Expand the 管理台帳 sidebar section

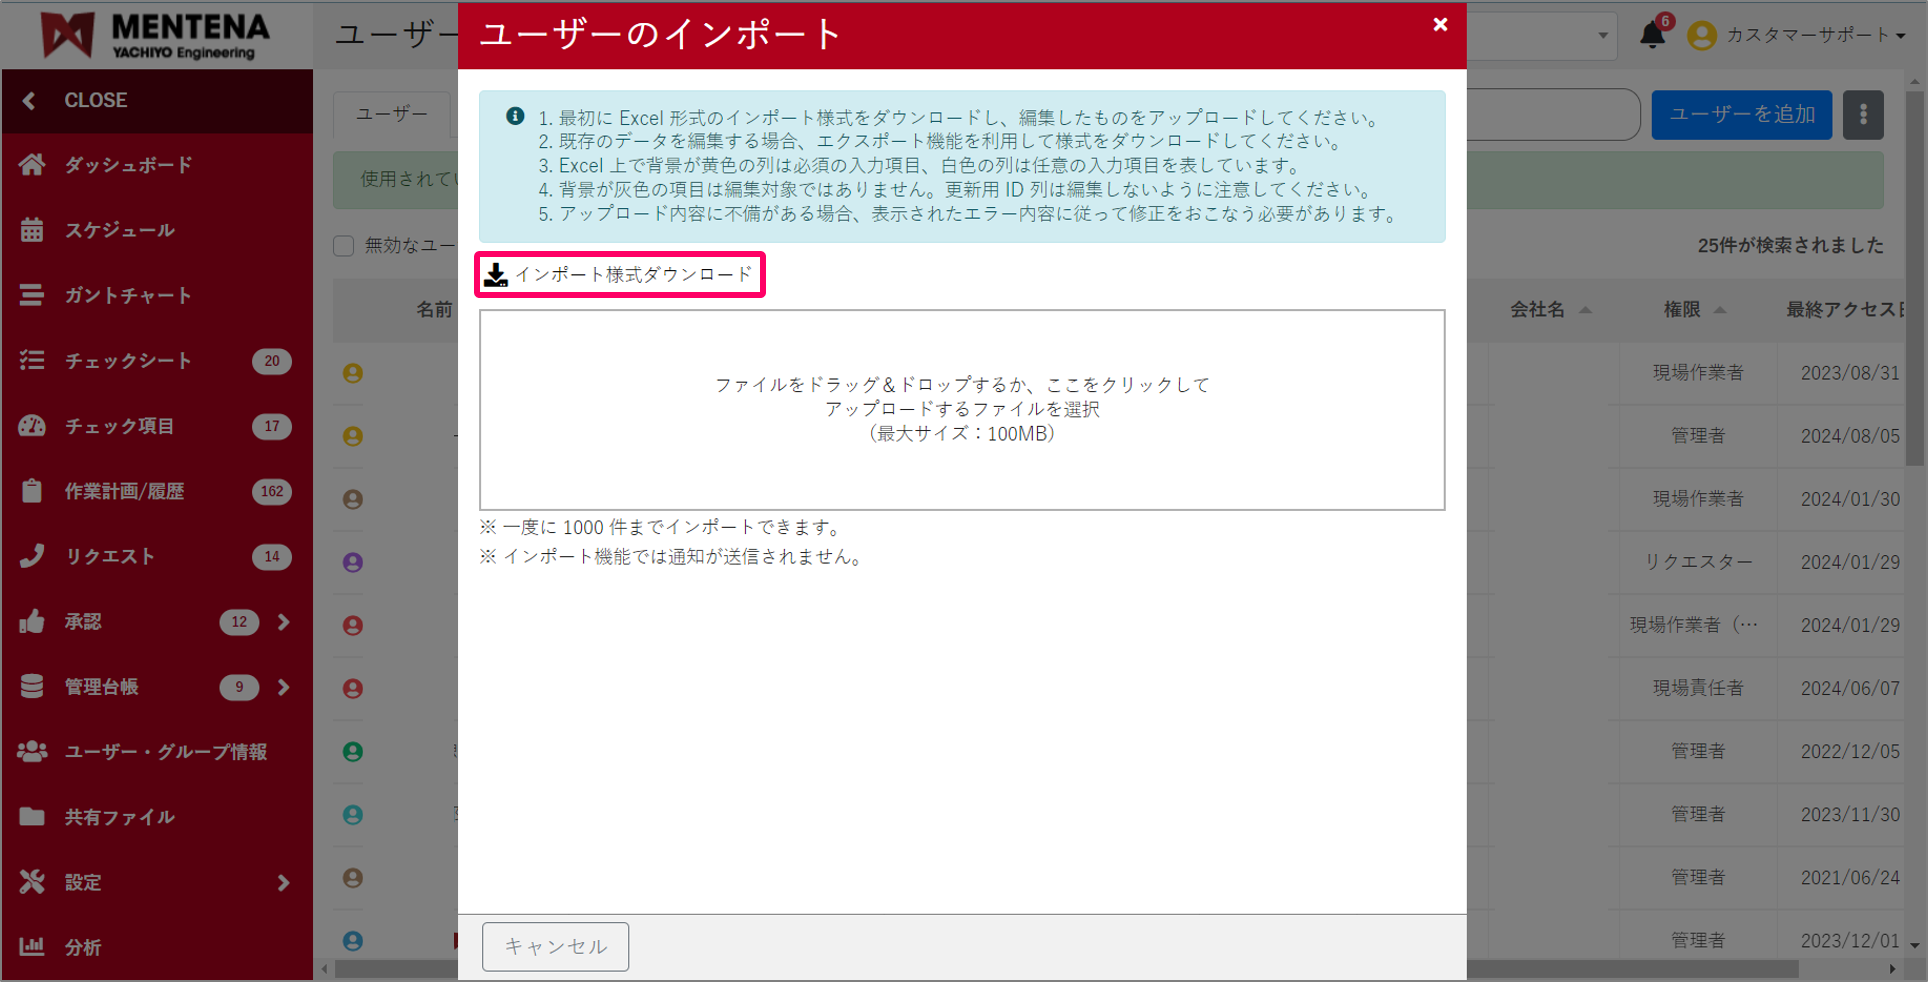coord(283,687)
